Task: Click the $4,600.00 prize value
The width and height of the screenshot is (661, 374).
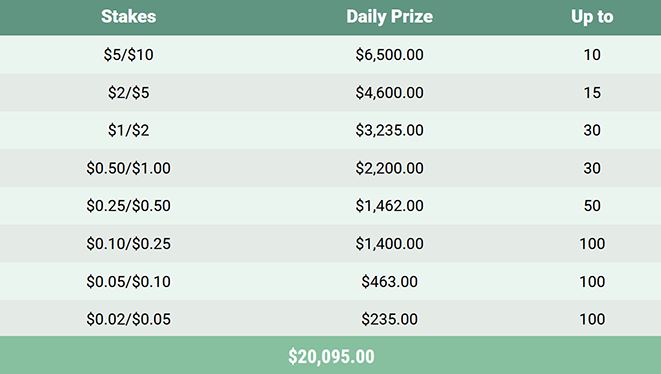Action: (390, 92)
